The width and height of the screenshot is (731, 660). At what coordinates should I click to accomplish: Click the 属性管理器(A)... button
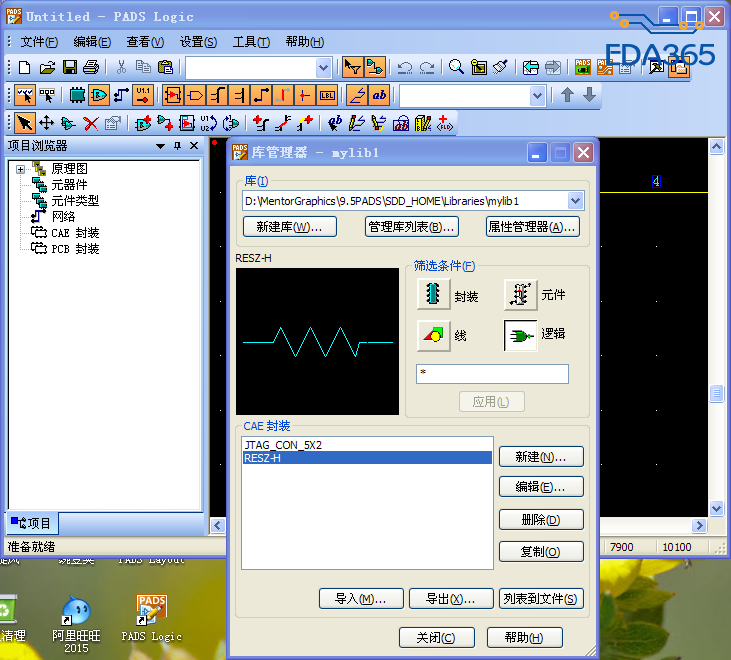click(533, 227)
